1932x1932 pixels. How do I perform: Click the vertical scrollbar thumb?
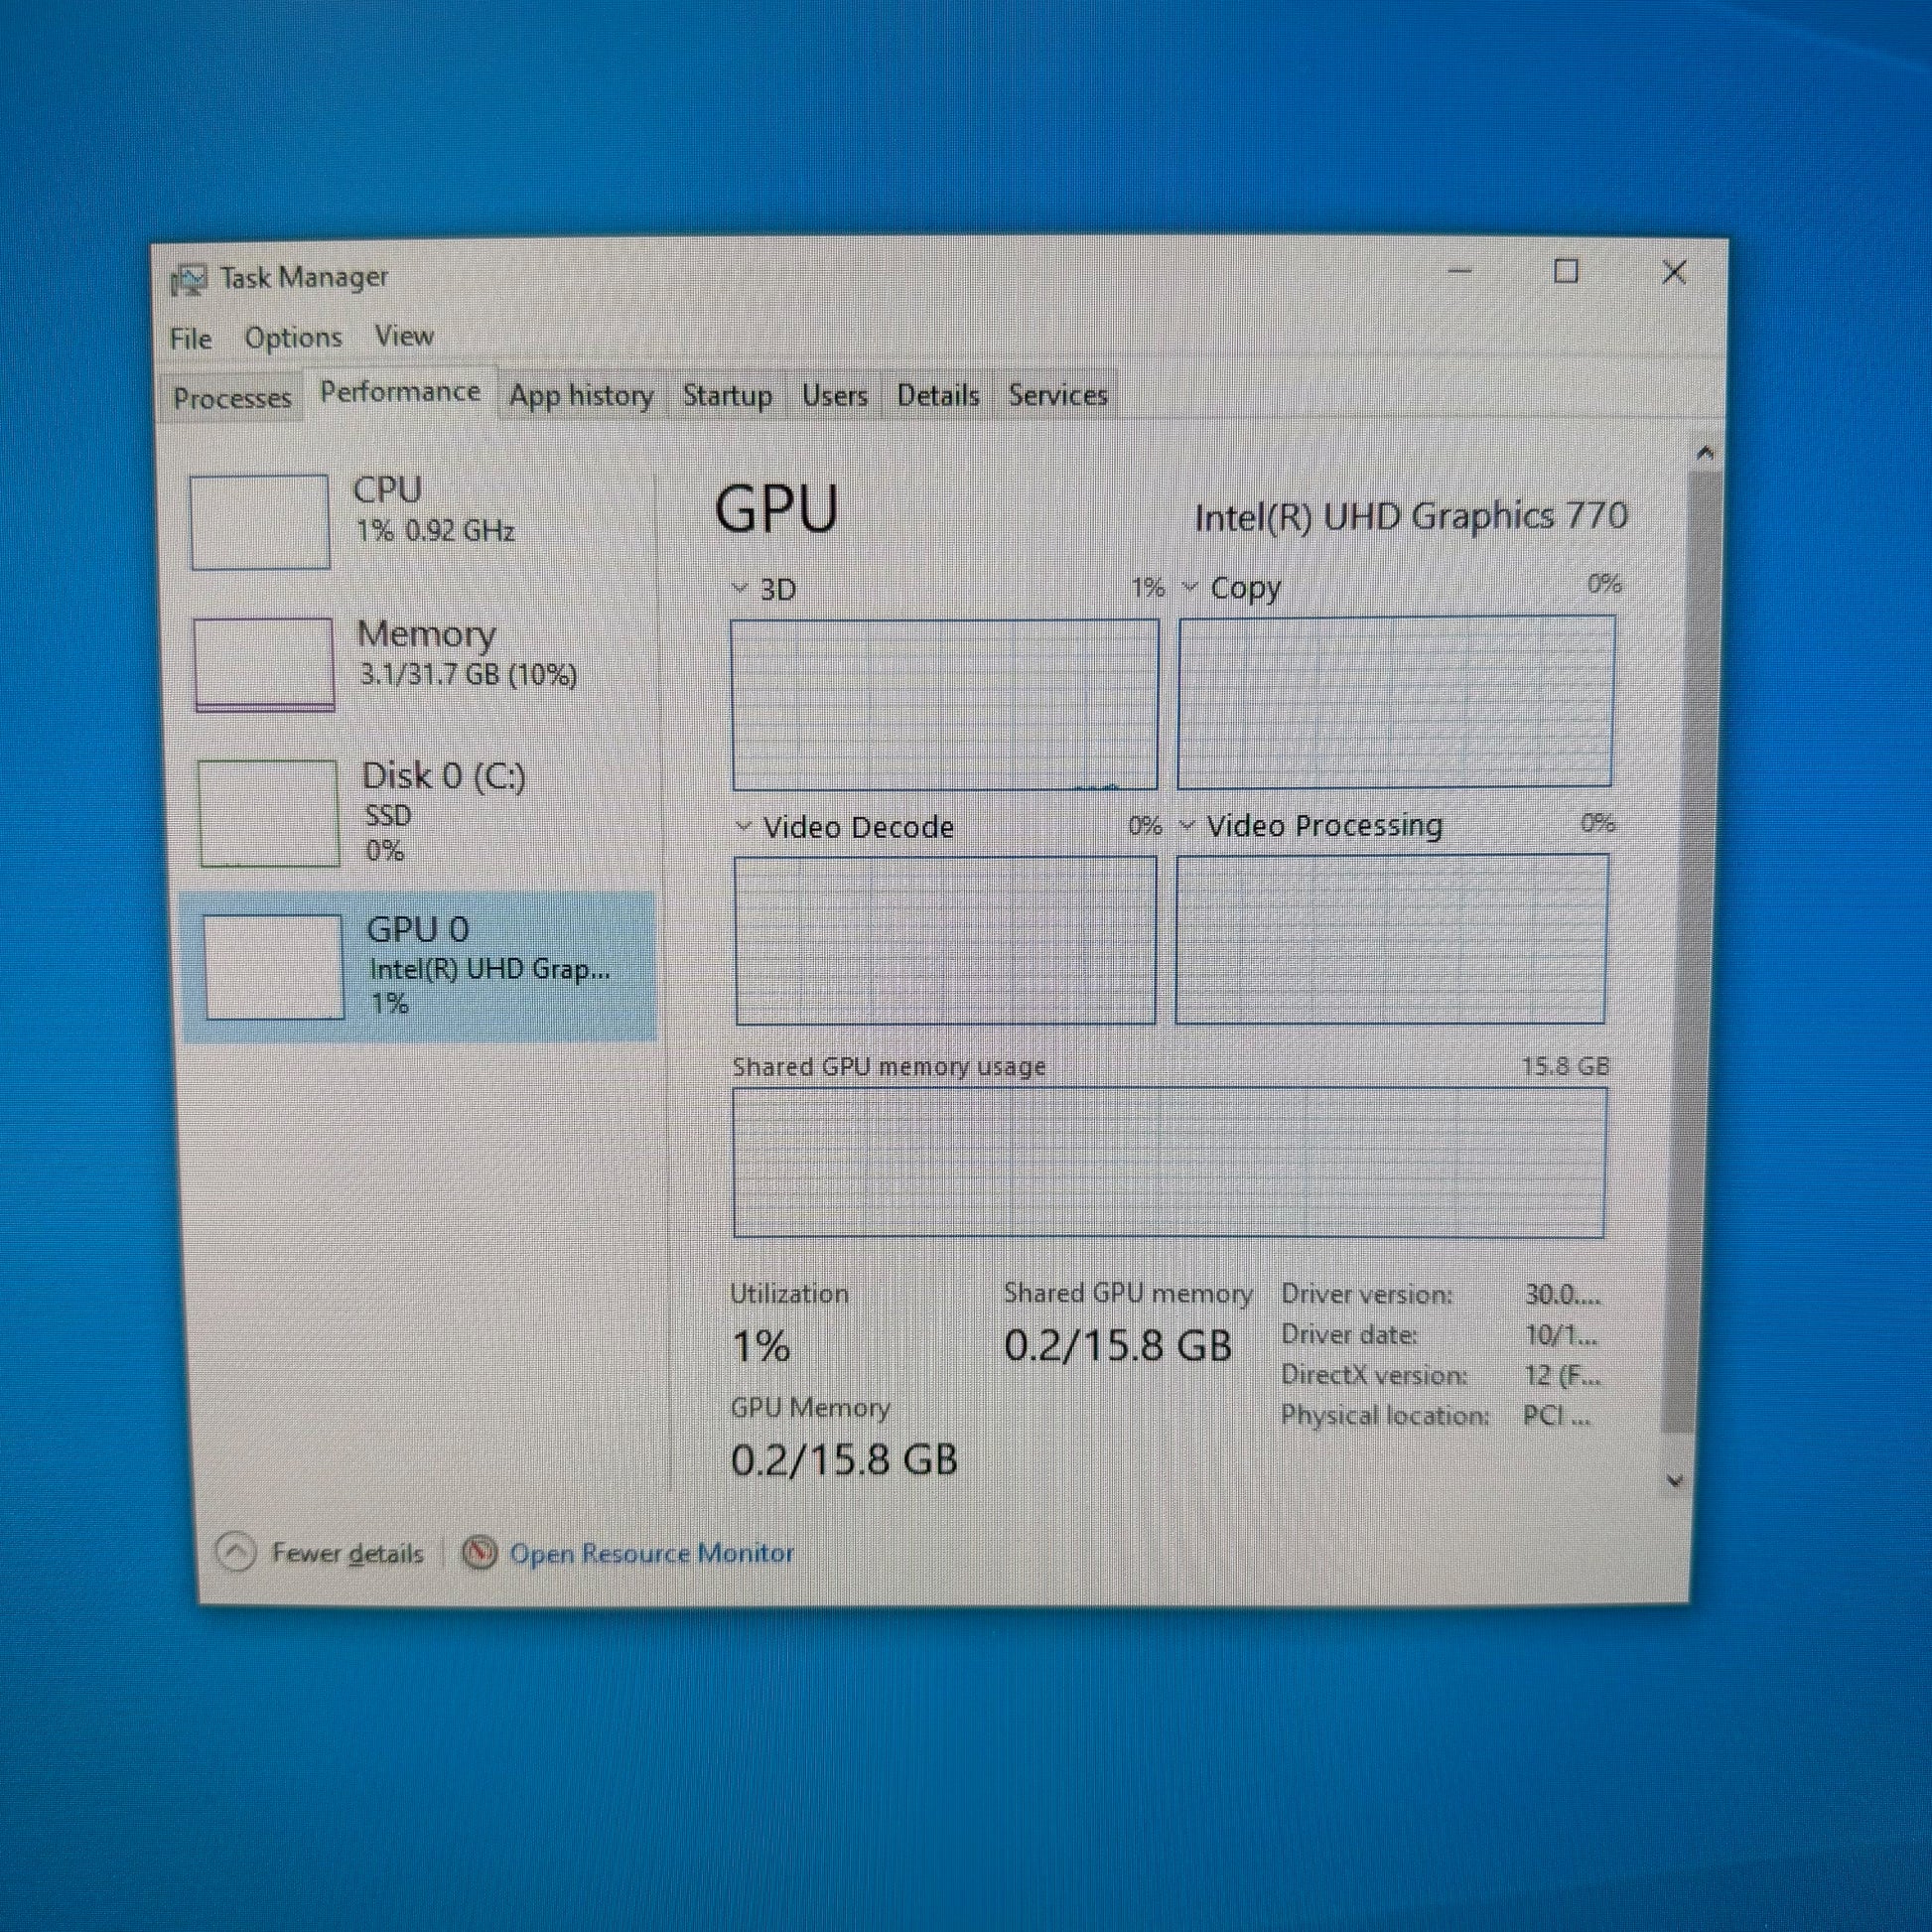(x=1690, y=950)
